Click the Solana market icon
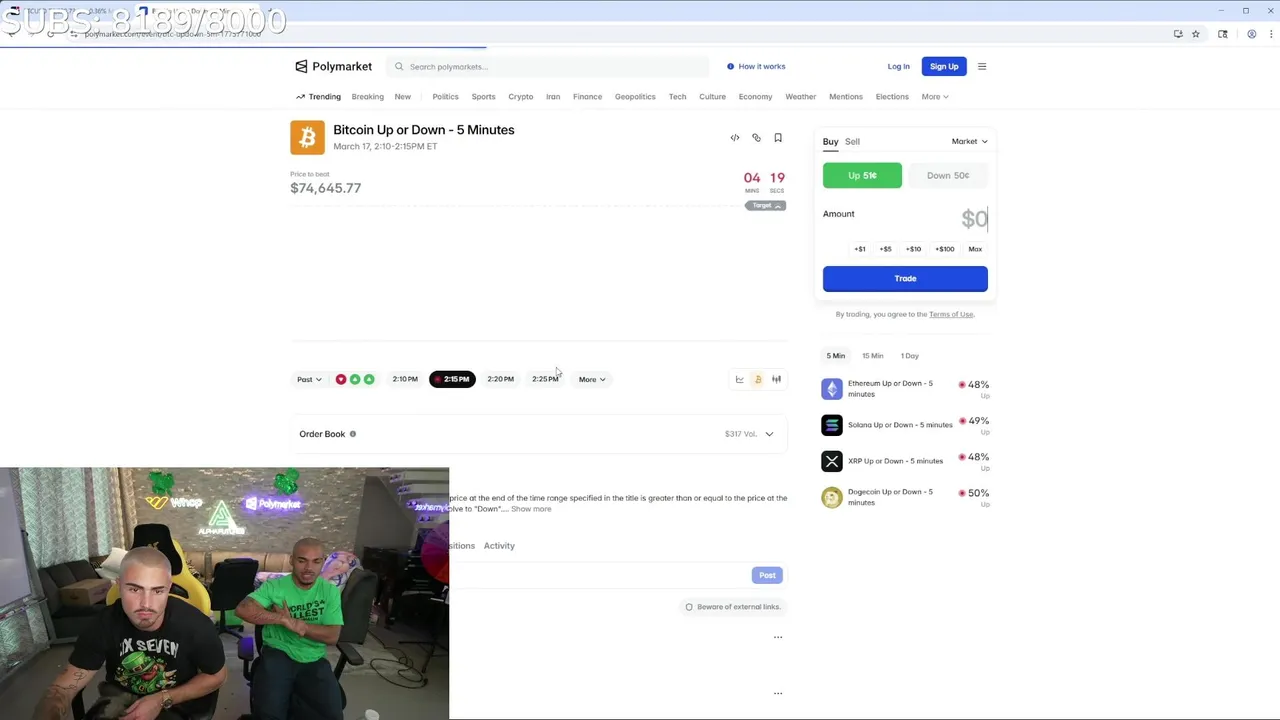 click(x=832, y=425)
